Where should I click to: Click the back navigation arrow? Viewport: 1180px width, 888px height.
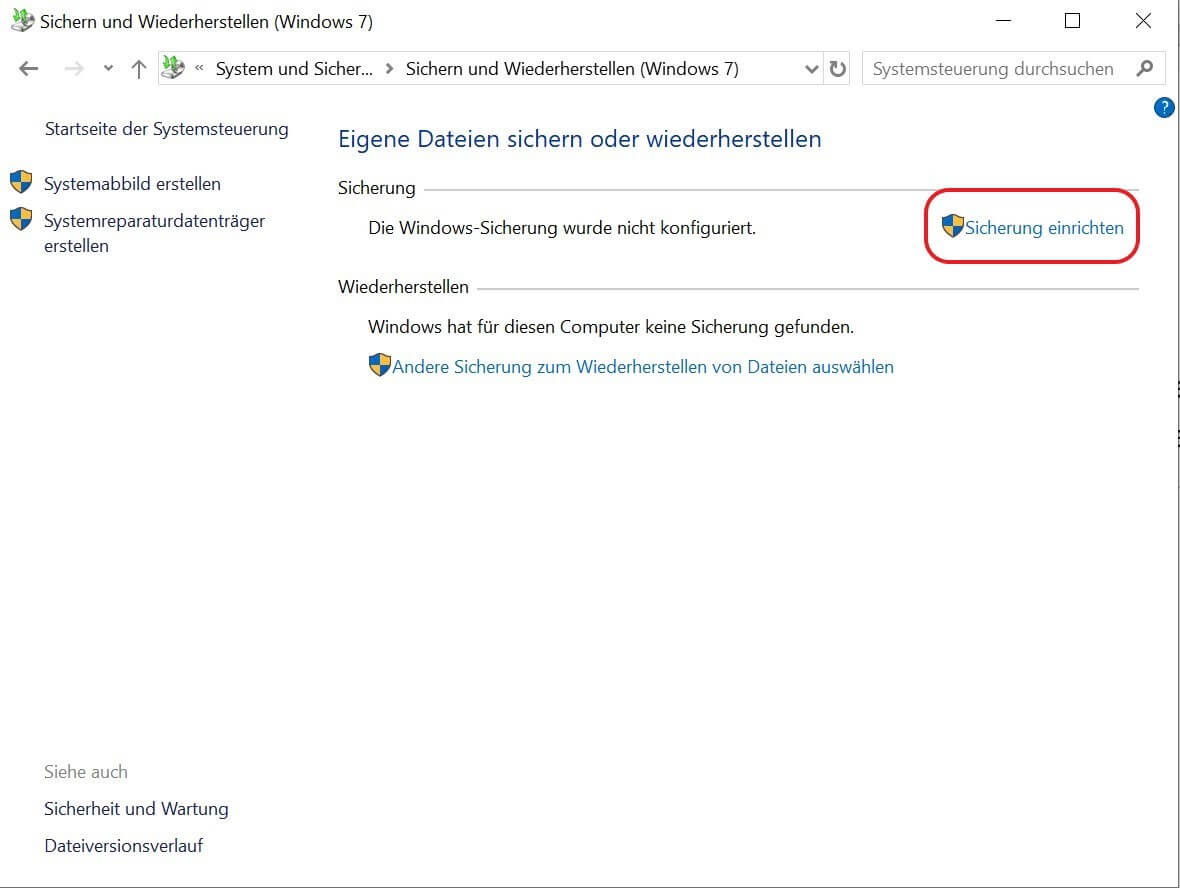(29, 69)
